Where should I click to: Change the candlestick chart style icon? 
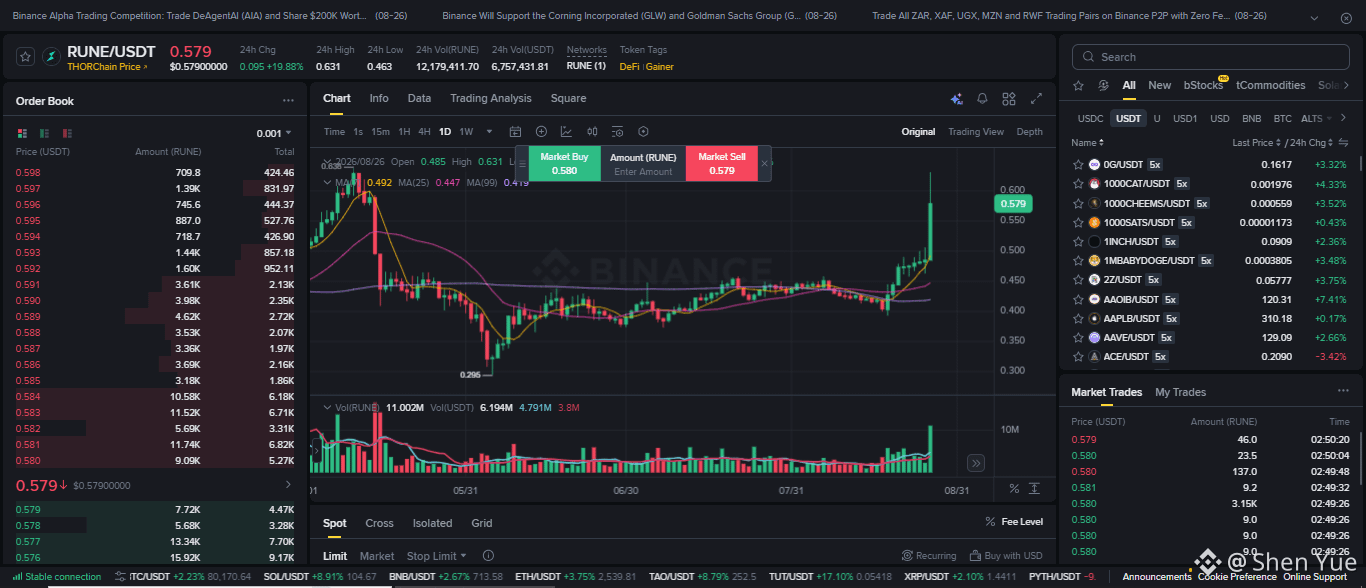(x=592, y=131)
